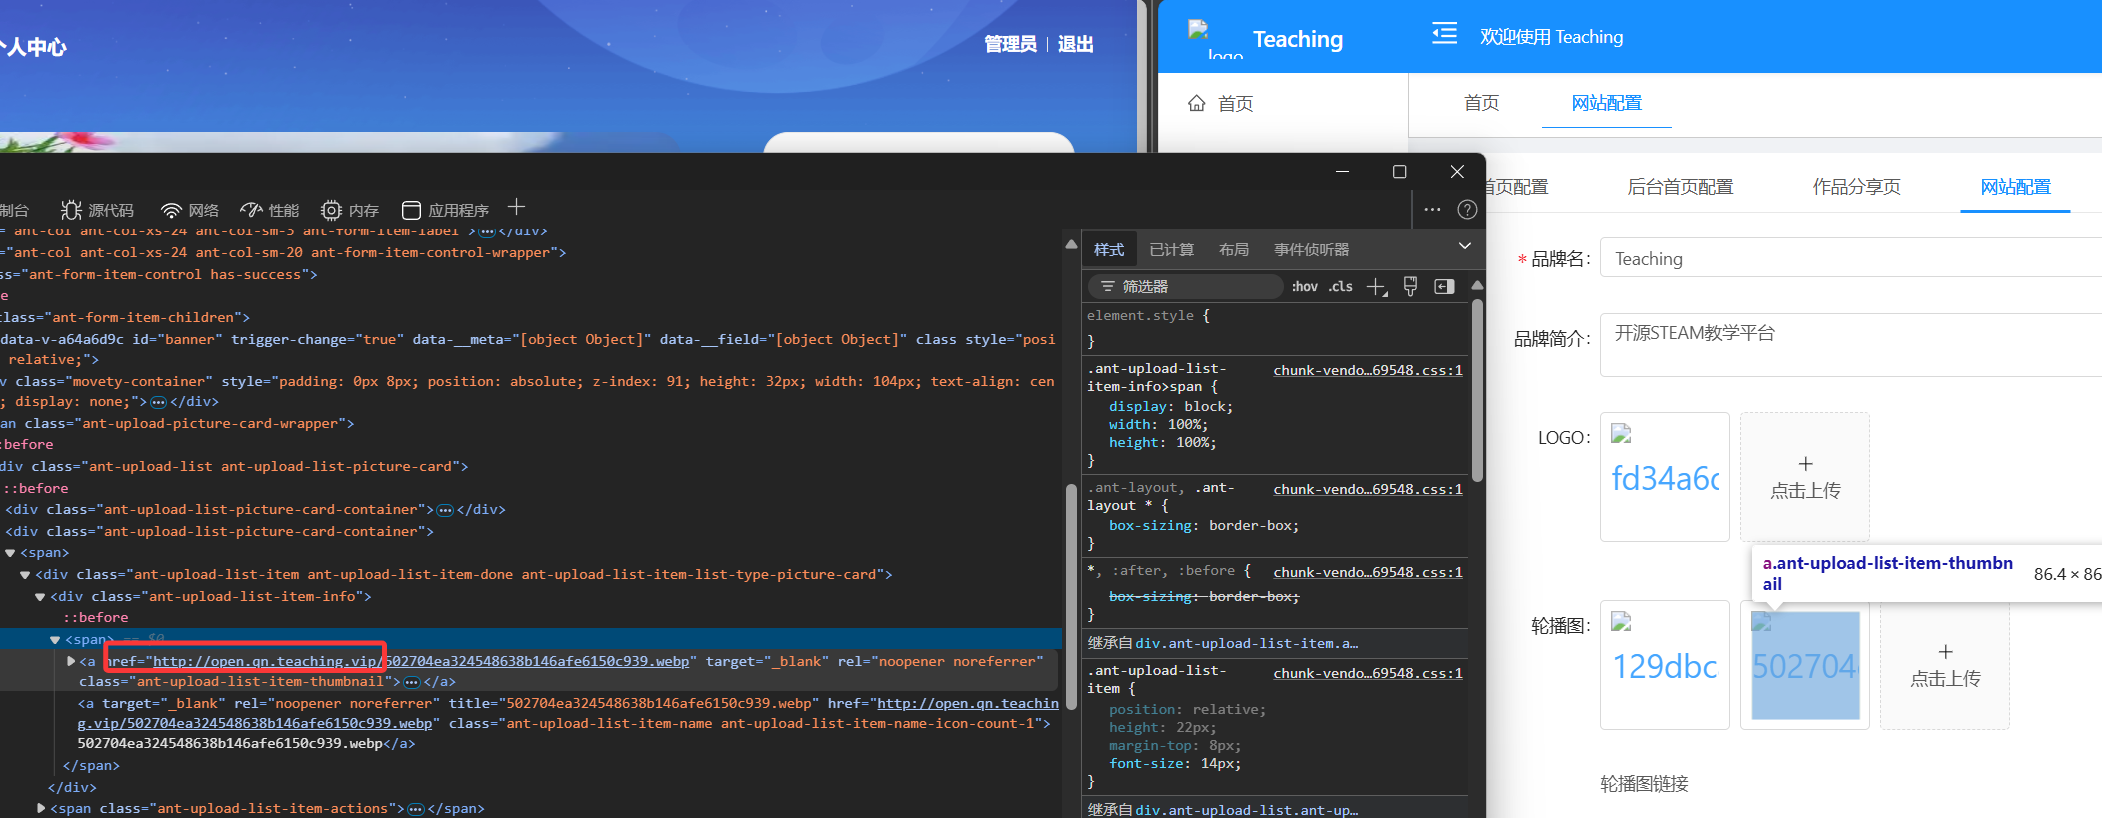Open the DevTools three-dot more options menu
The image size is (2102, 818).
click(x=1432, y=210)
